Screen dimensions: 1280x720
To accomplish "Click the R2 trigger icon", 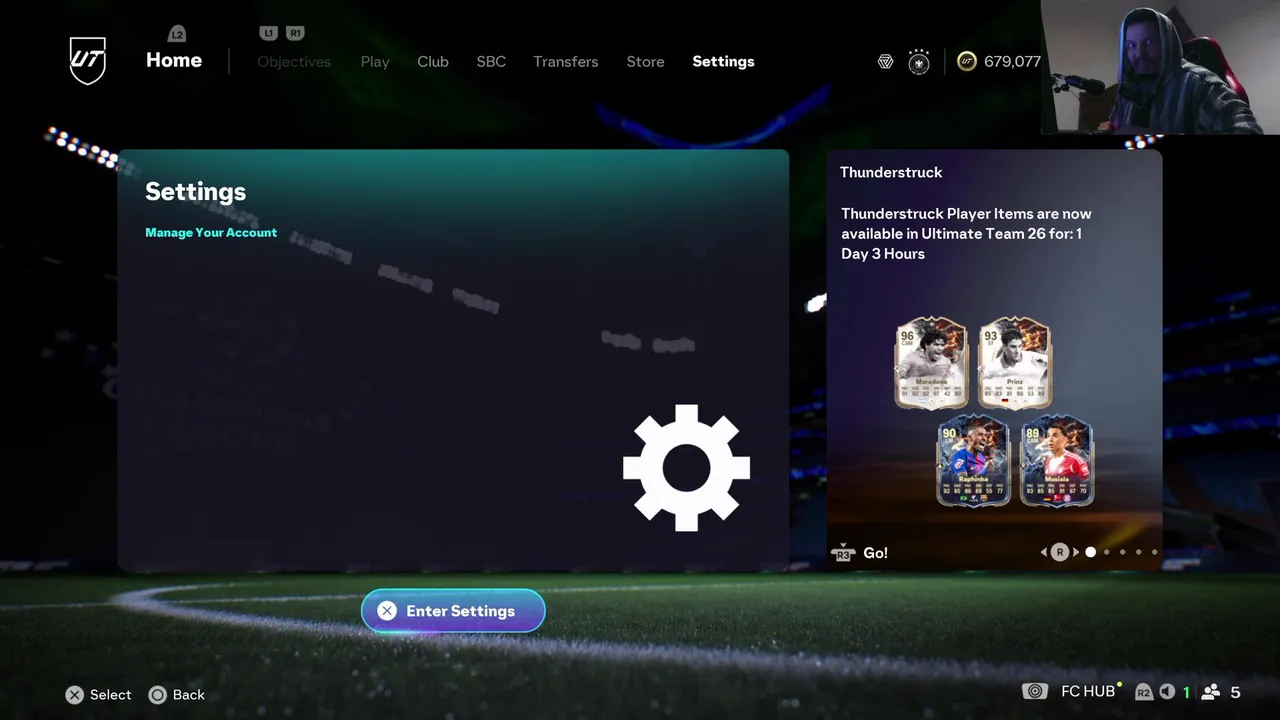I will (x=1143, y=692).
